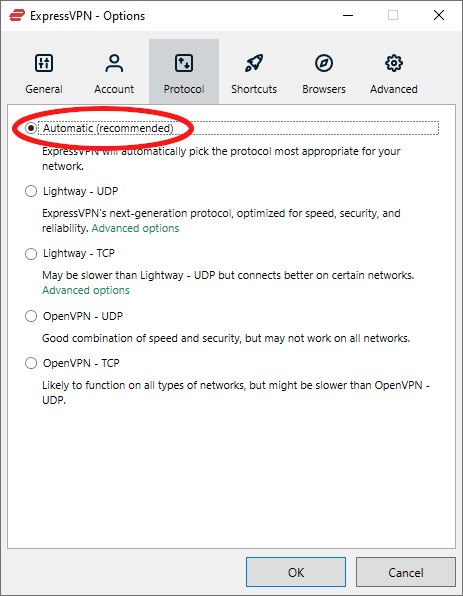Click the ExpressVPN logo in title bar
Screen dimensions: 463x596
[x=17, y=16]
